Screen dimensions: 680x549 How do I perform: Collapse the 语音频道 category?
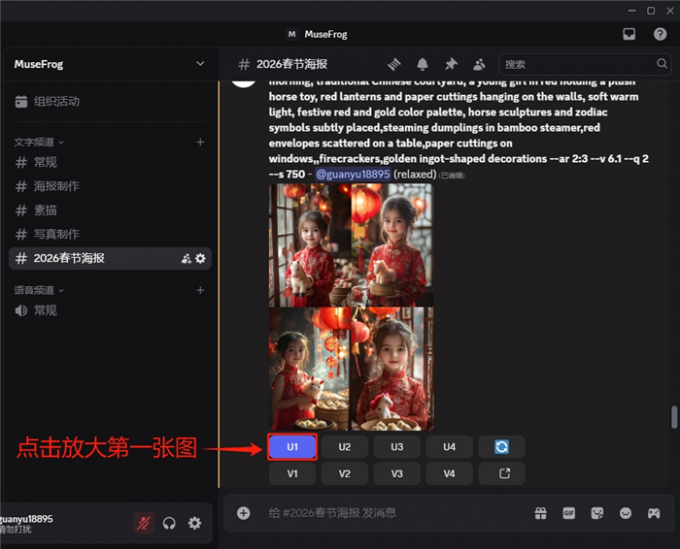click(x=39, y=290)
